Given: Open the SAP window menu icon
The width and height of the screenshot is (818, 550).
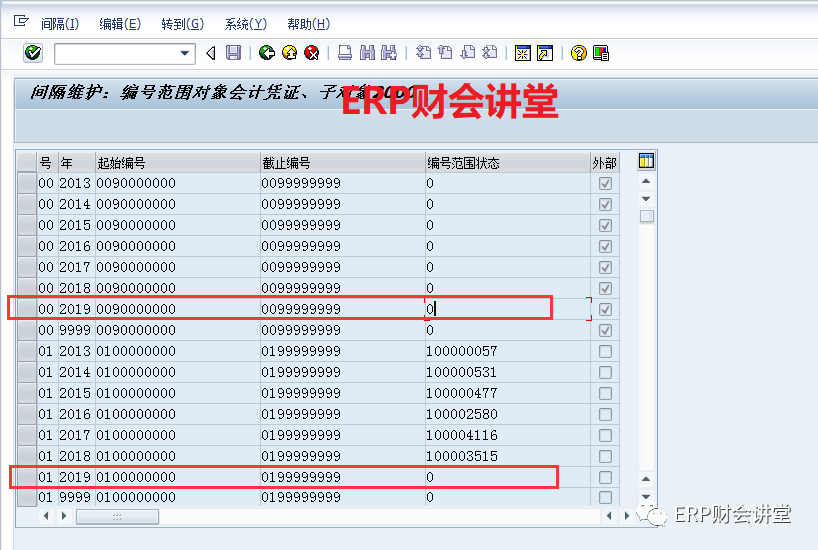Looking at the screenshot, I should coord(21,22).
